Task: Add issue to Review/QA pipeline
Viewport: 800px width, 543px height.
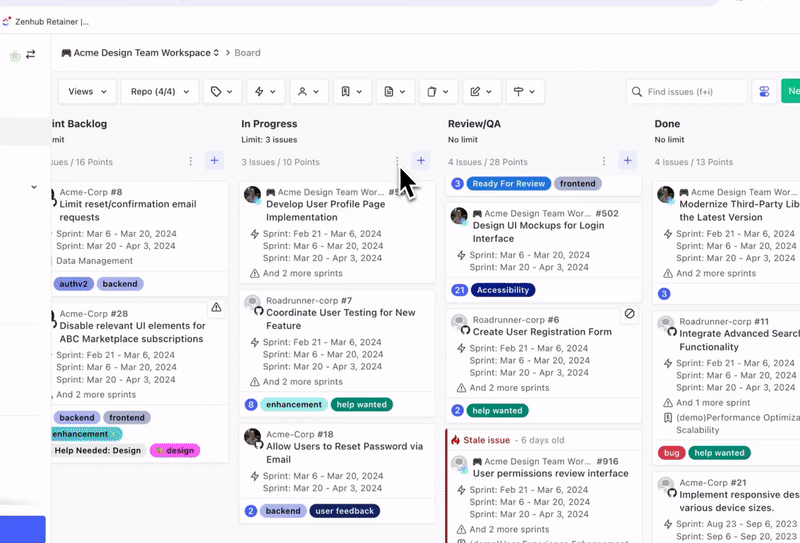Action: 628,161
